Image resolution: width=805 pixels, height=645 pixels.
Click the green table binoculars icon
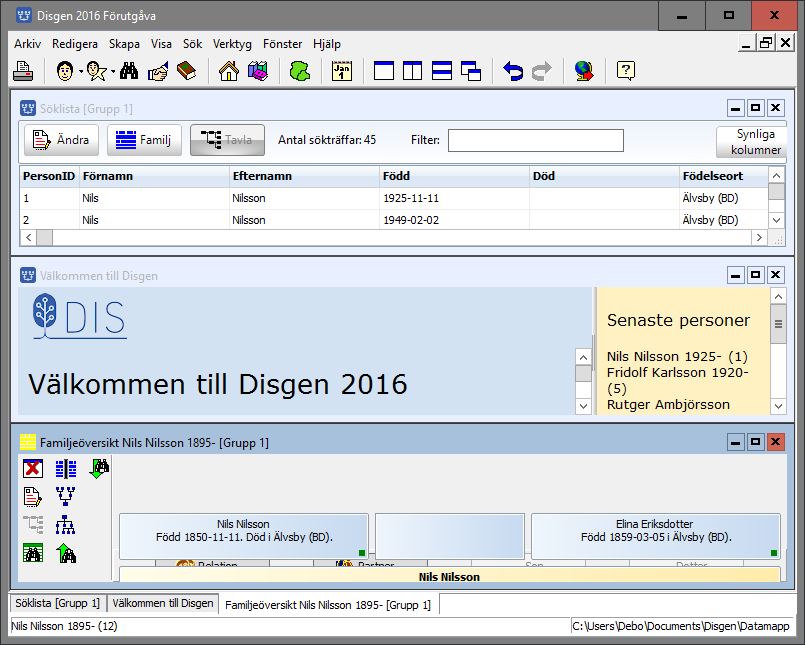point(33,554)
